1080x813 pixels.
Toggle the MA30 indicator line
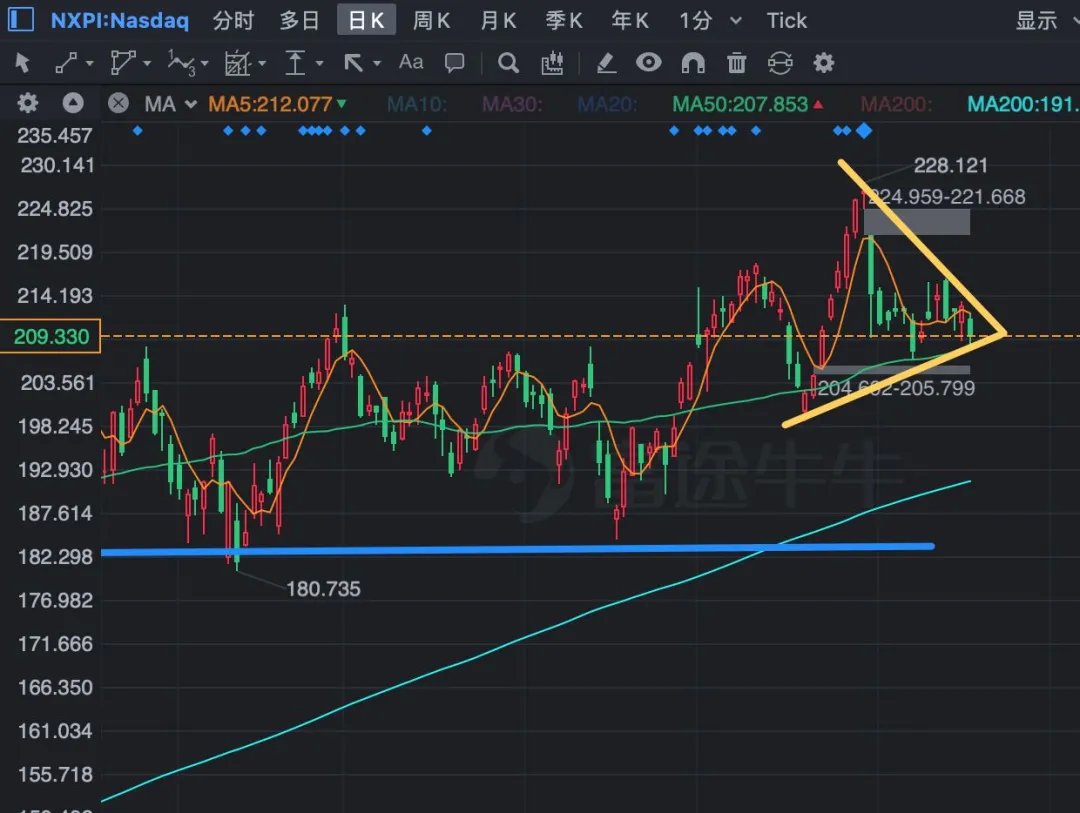click(512, 104)
